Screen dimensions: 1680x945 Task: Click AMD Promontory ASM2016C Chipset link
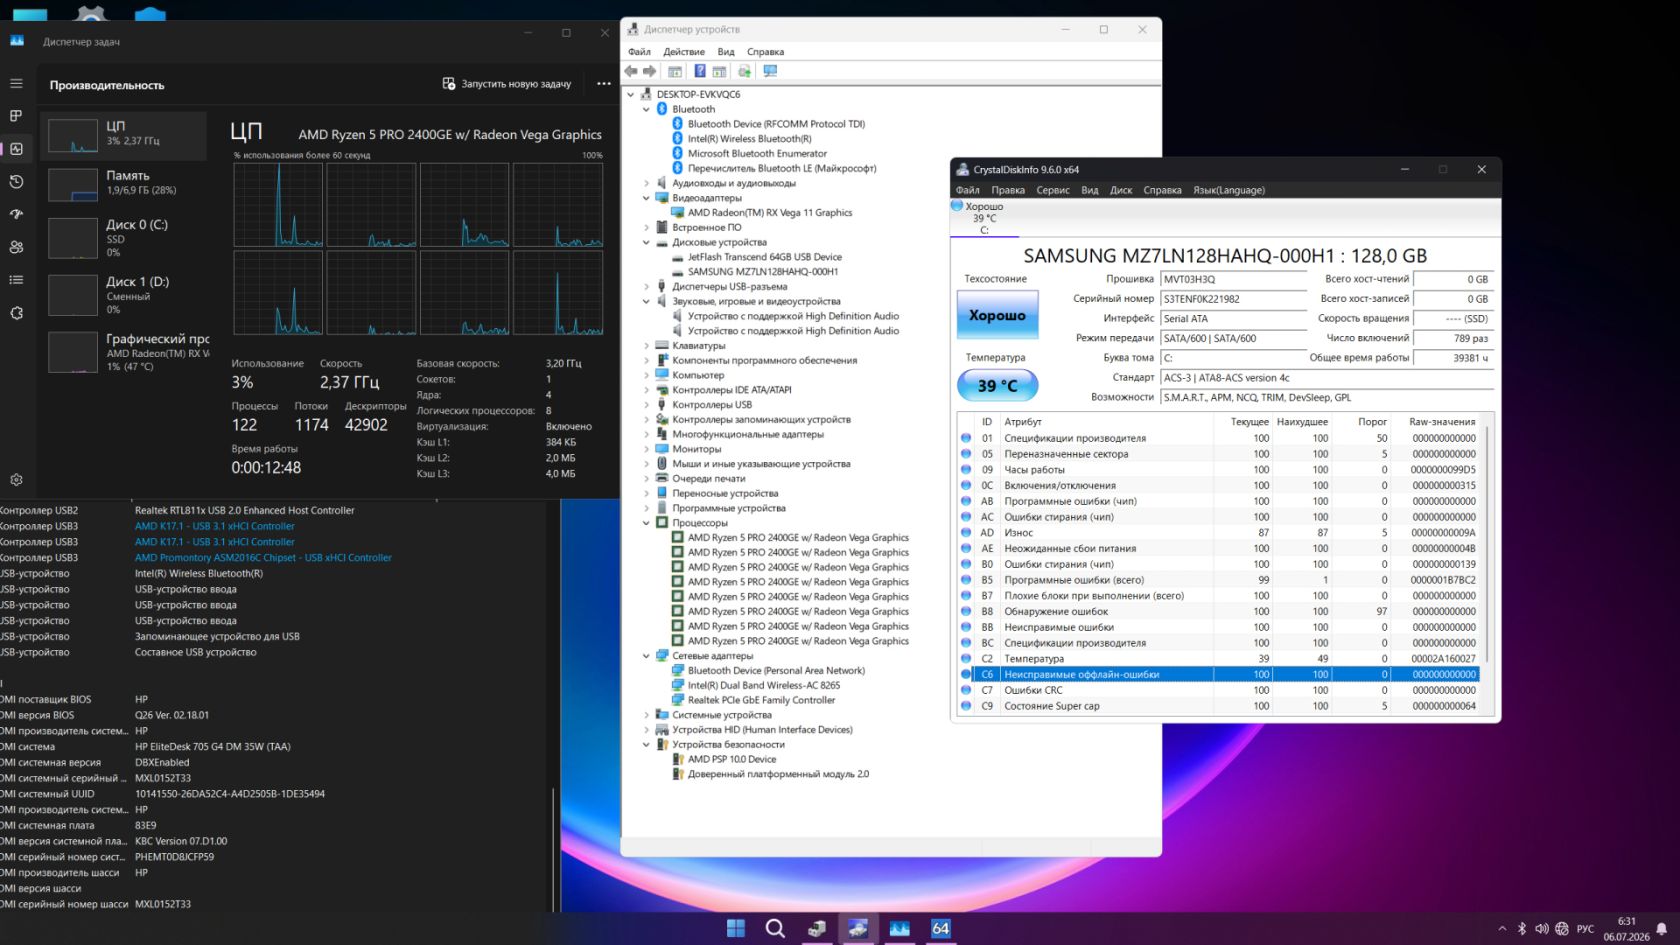coord(263,558)
